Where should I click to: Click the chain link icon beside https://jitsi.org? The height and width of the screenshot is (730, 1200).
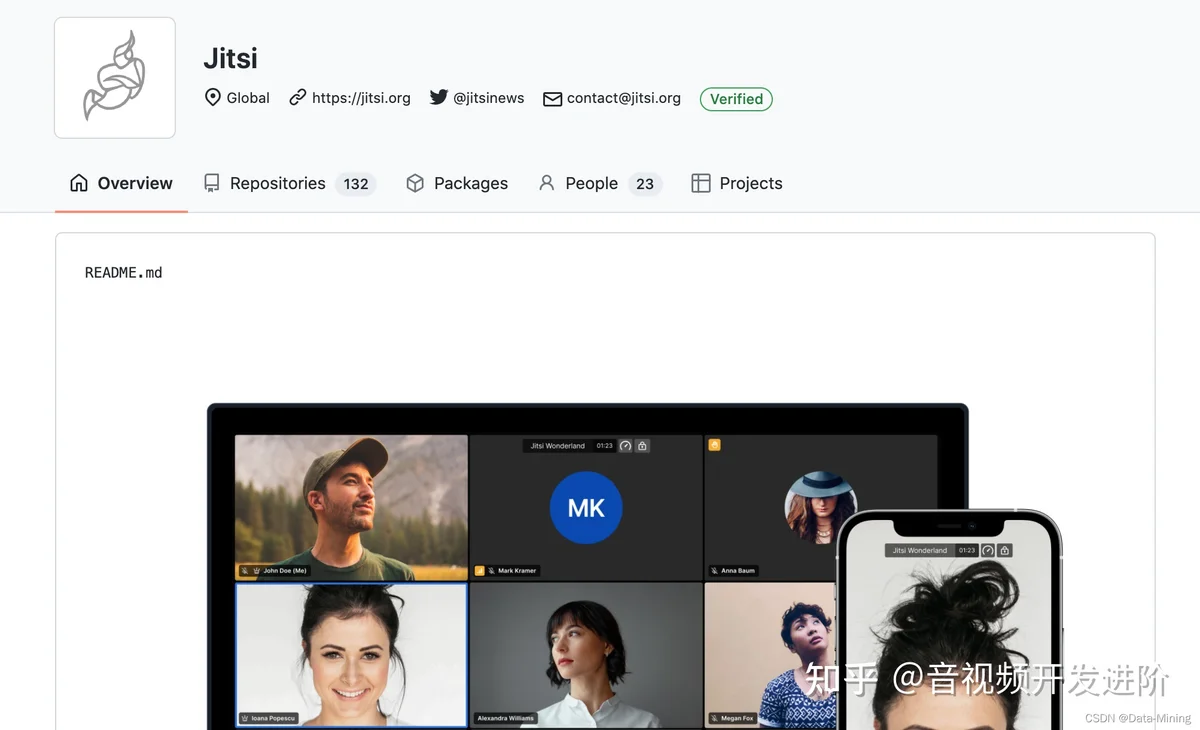coord(297,98)
